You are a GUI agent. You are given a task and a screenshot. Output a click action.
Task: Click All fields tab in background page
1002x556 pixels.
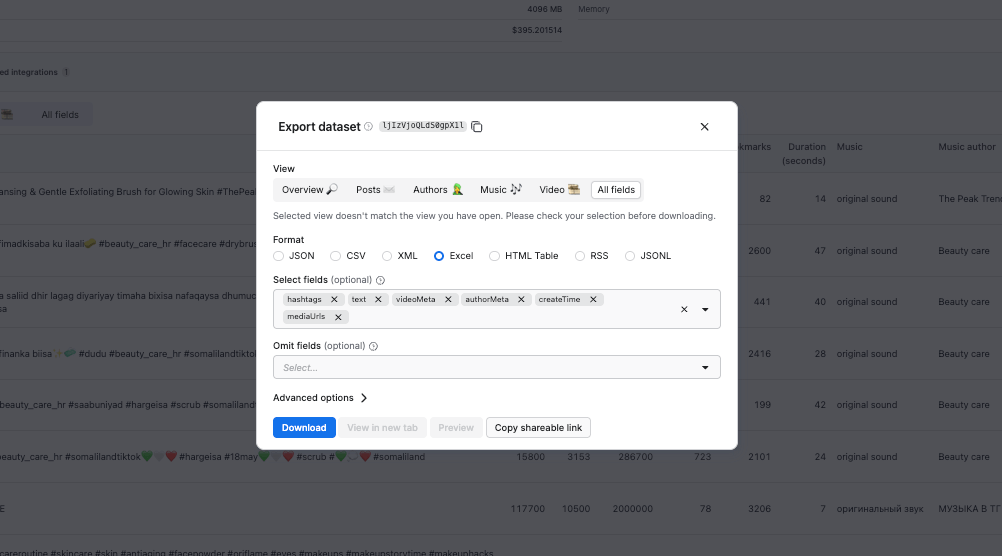coord(60,115)
